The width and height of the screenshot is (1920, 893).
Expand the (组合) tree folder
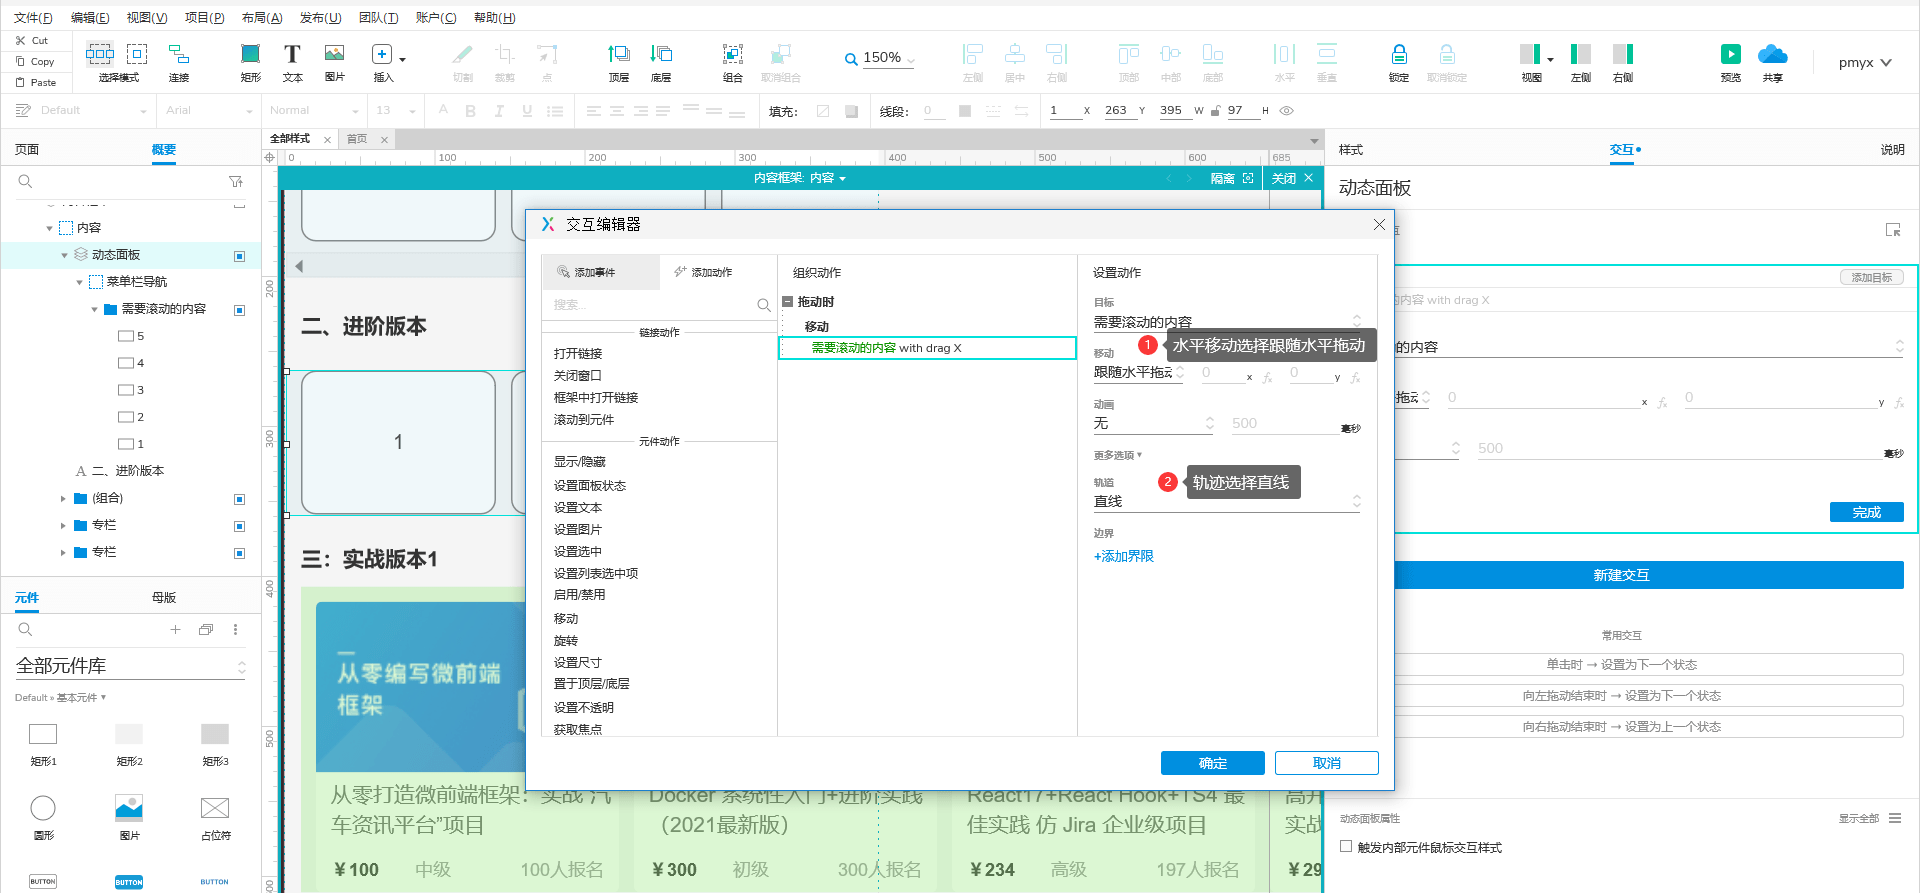pyautogui.click(x=63, y=498)
